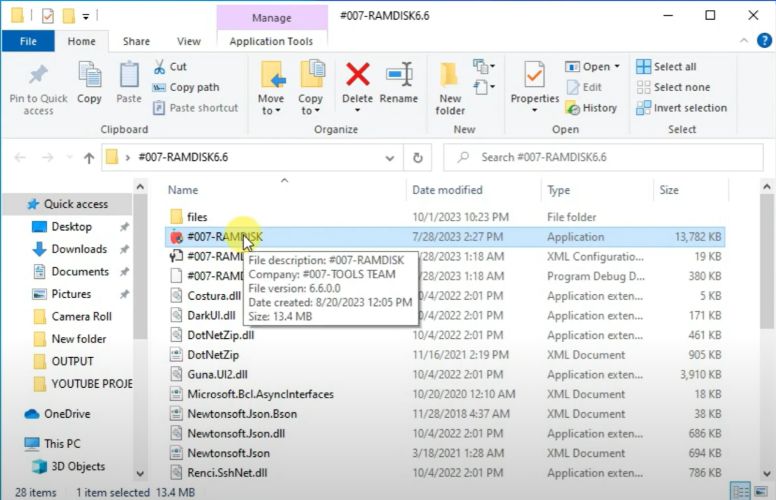Open Downloads in navigation pane

pos(79,249)
